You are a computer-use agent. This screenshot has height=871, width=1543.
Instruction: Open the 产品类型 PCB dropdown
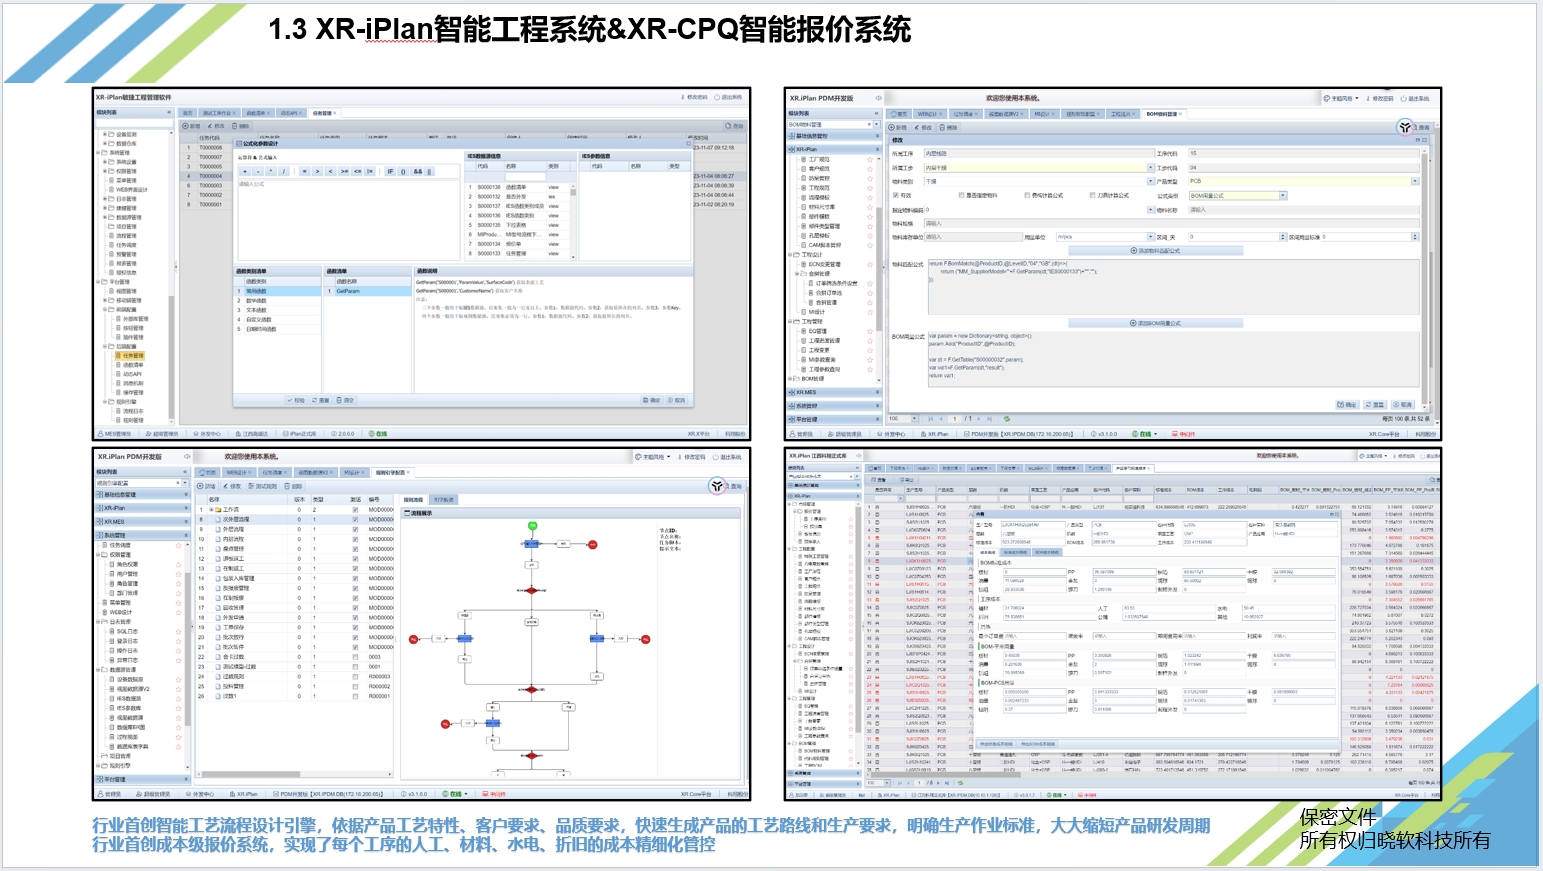click(1415, 181)
